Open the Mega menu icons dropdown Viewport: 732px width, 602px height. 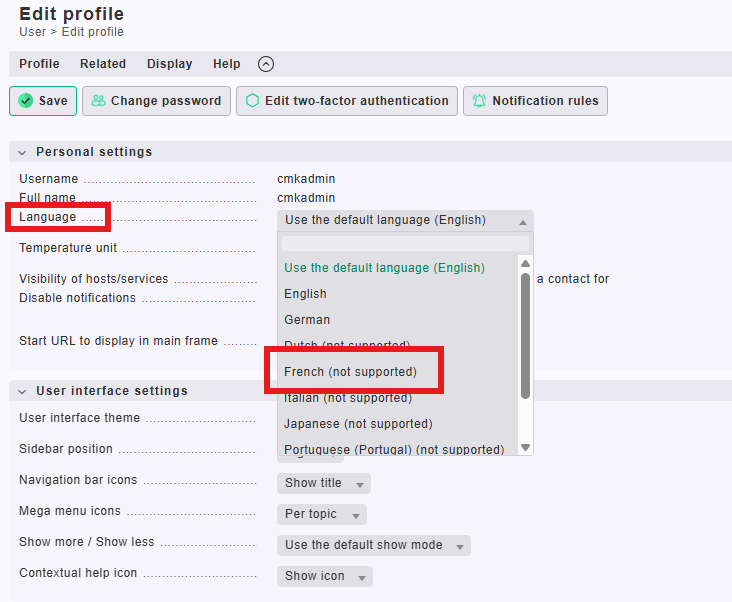(x=321, y=514)
